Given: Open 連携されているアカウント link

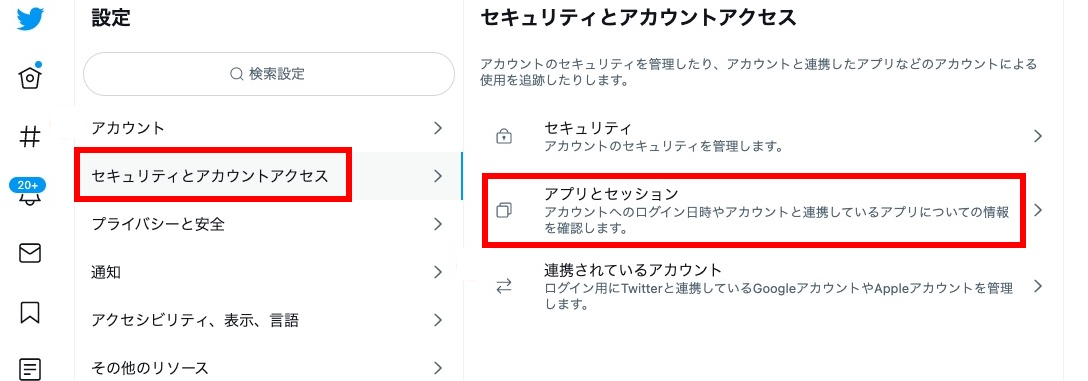Looking at the screenshot, I should [x=763, y=286].
